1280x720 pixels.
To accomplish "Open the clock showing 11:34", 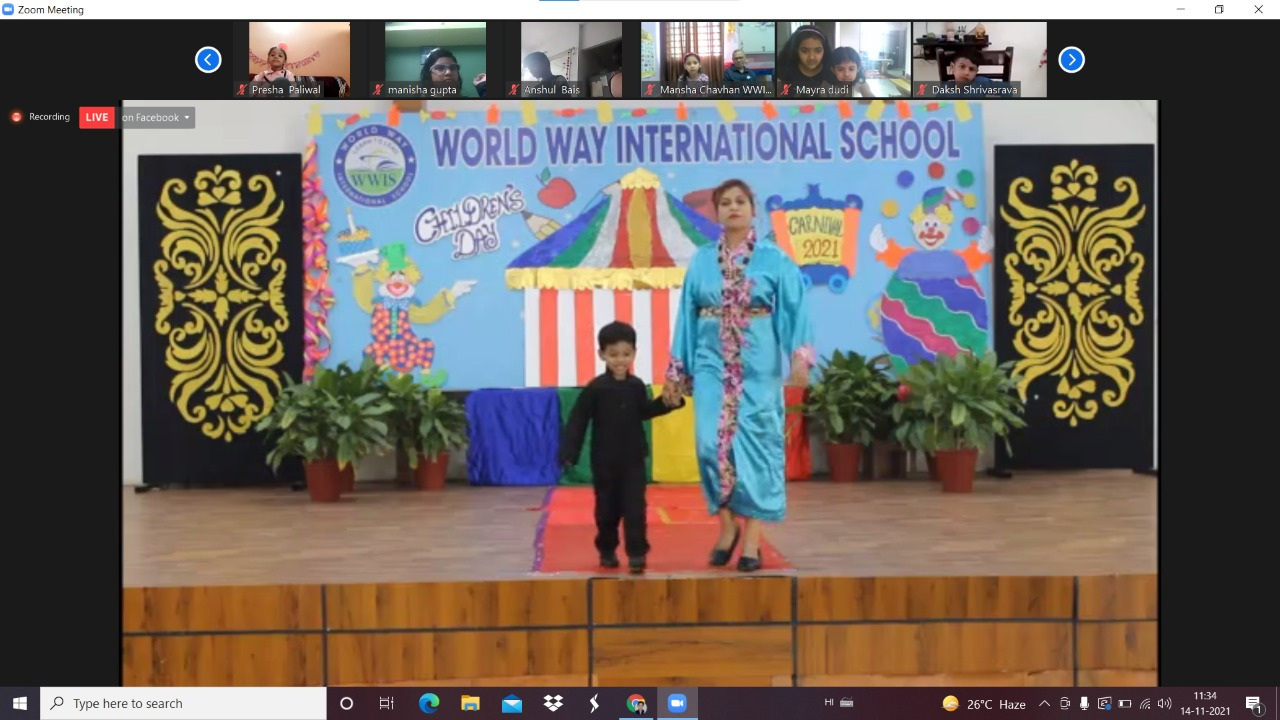I will coord(1205,703).
